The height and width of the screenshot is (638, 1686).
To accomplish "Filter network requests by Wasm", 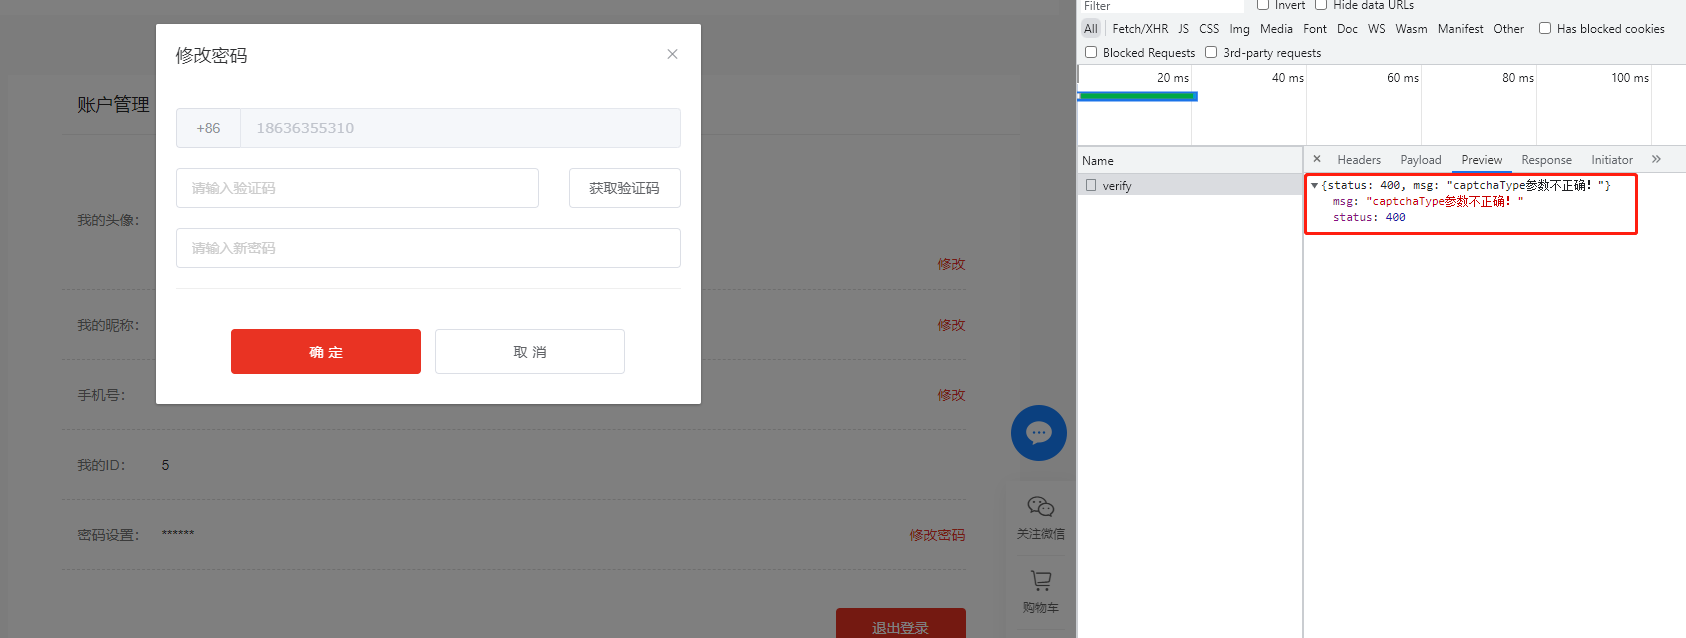I will pos(1411,29).
